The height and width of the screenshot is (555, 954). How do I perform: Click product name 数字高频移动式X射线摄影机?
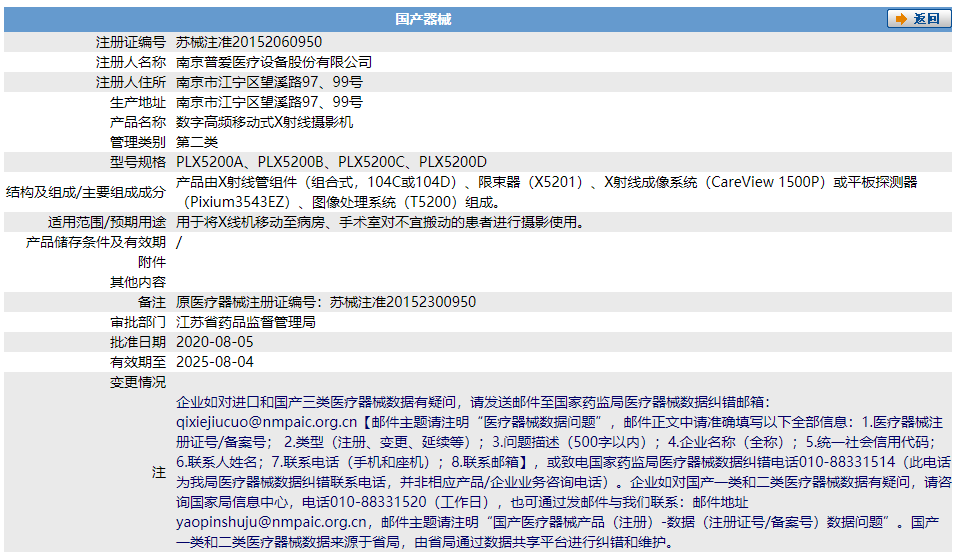tap(264, 122)
